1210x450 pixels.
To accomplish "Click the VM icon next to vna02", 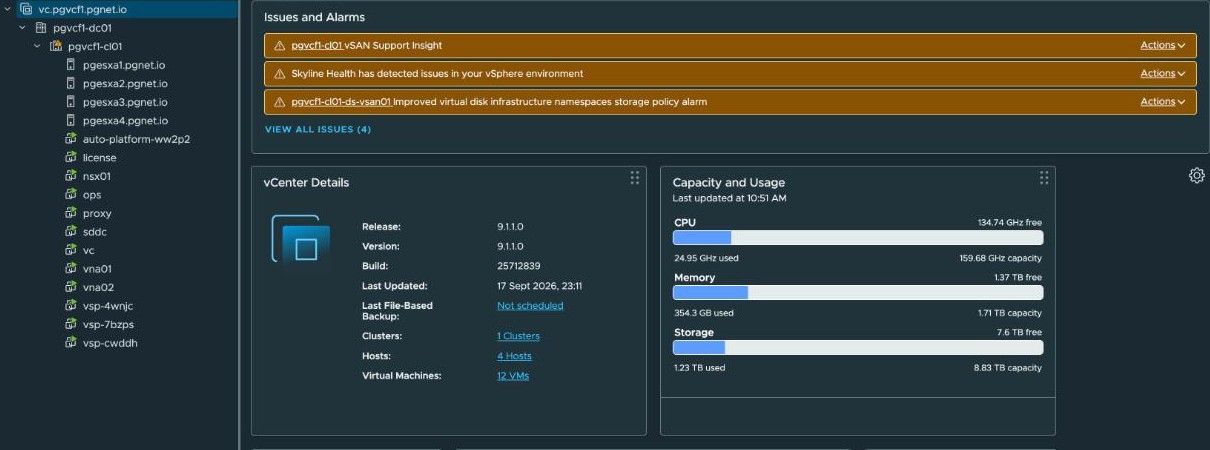I will pos(71,287).
